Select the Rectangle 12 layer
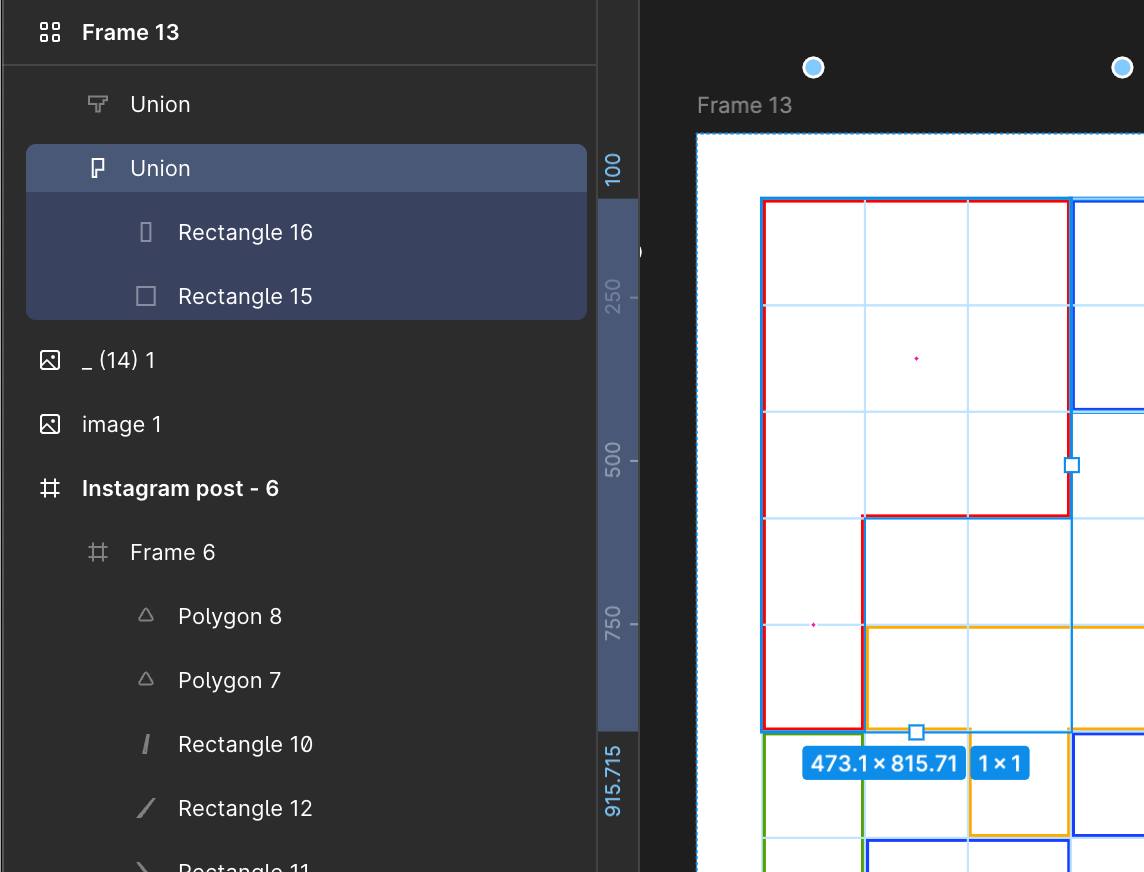Viewport: 1144px width, 872px height. coord(245,809)
